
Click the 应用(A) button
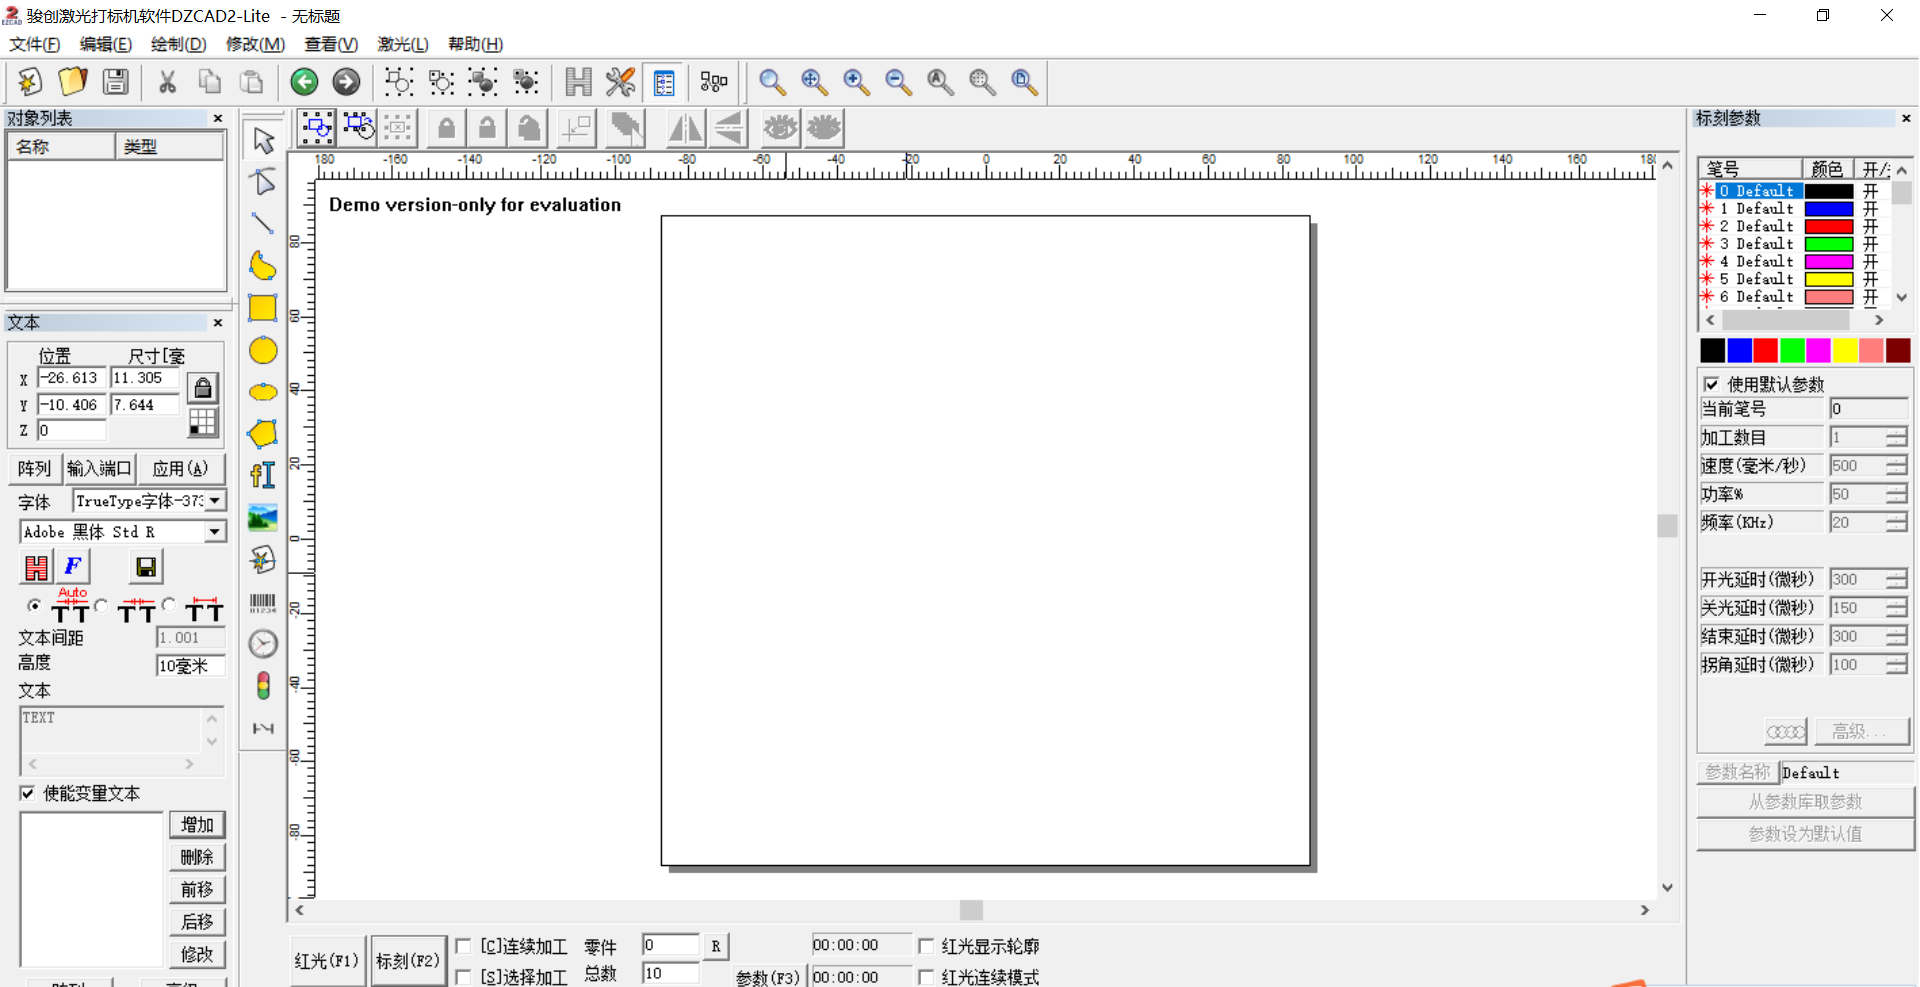[x=180, y=468]
